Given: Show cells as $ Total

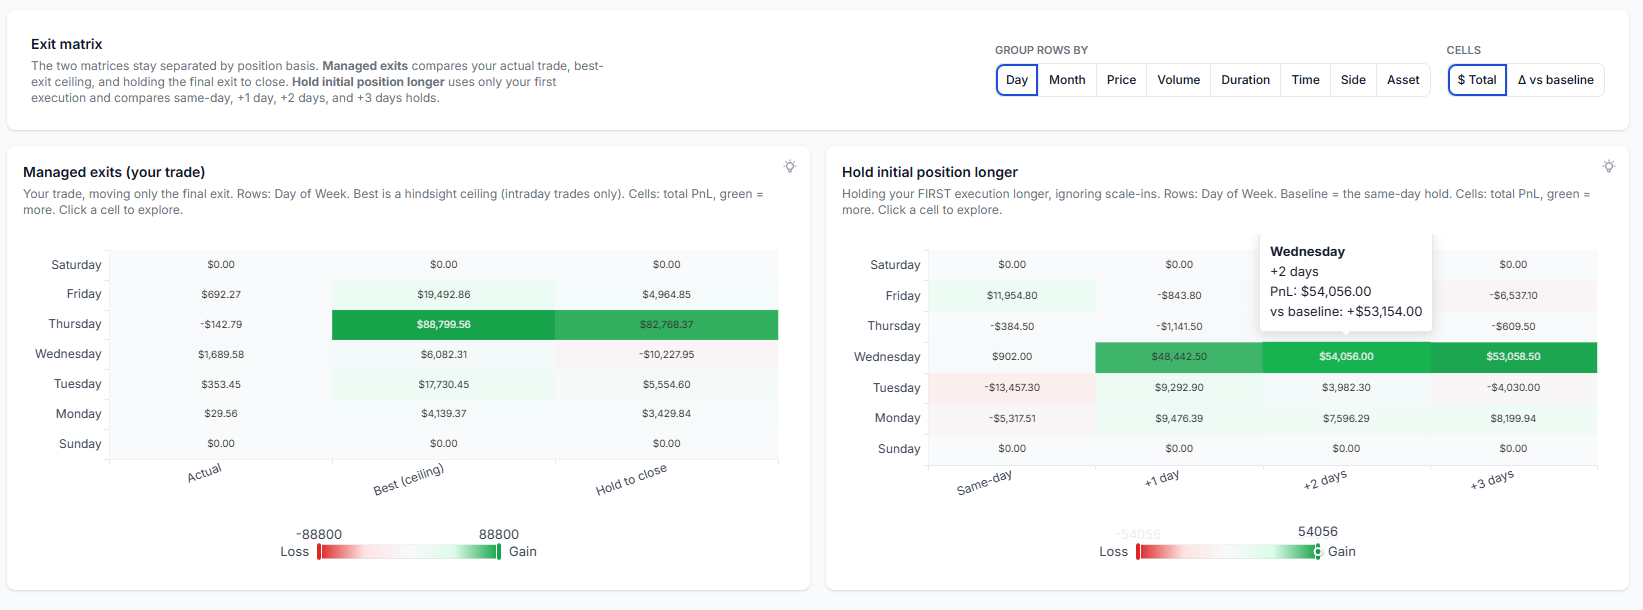Looking at the screenshot, I should click(1477, 80).
